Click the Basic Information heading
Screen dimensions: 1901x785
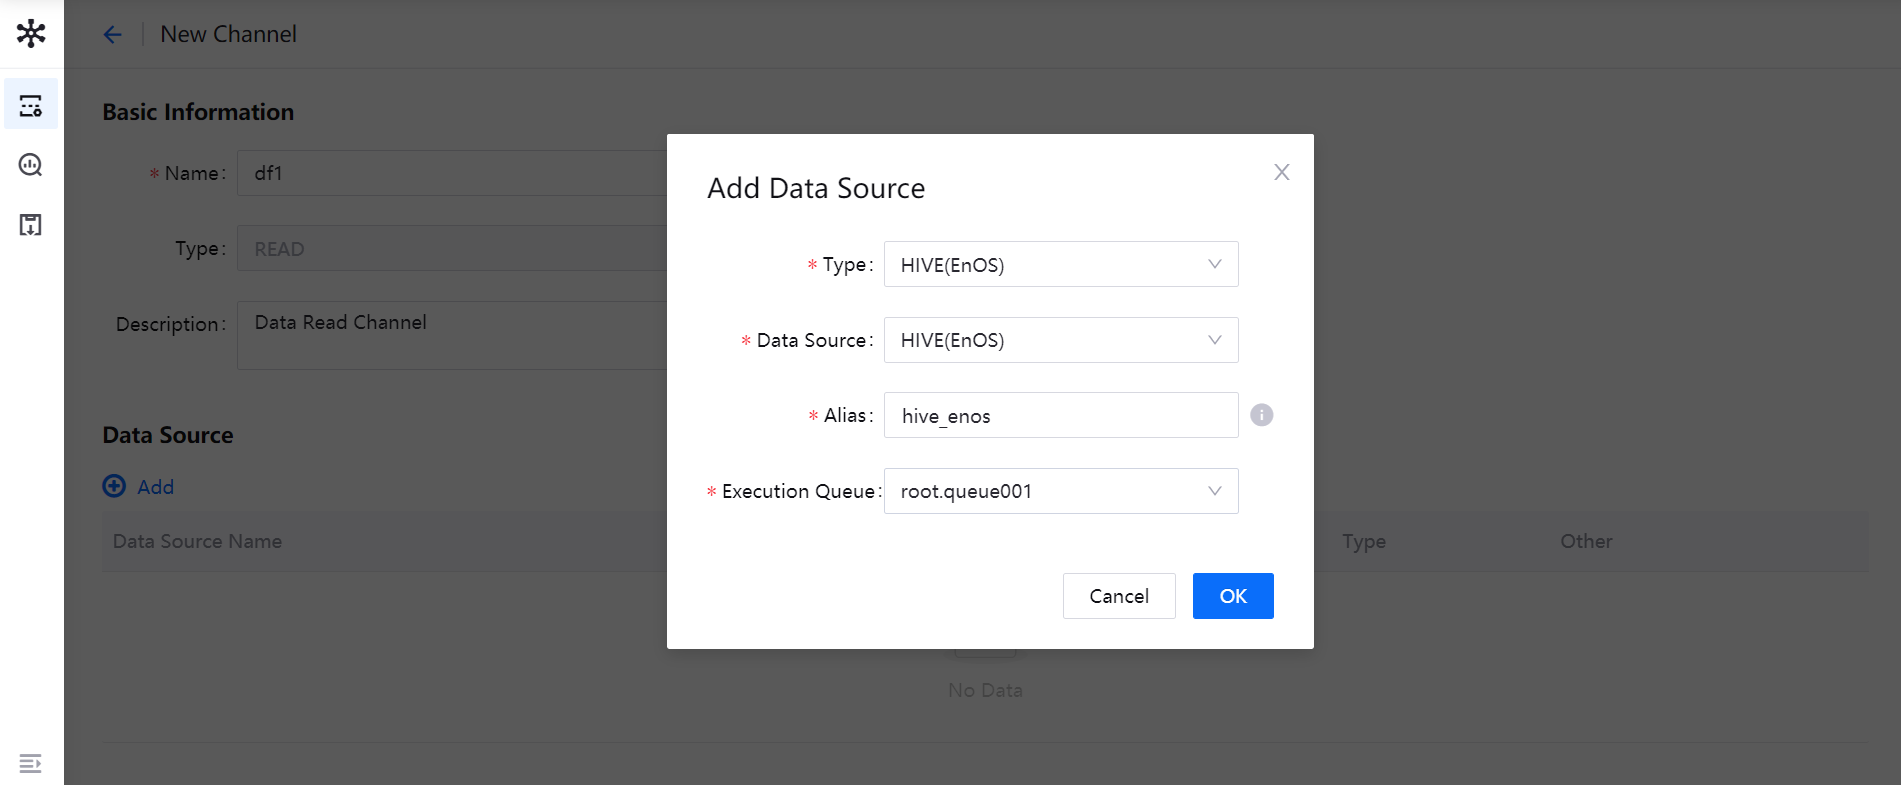pos(198,112)
